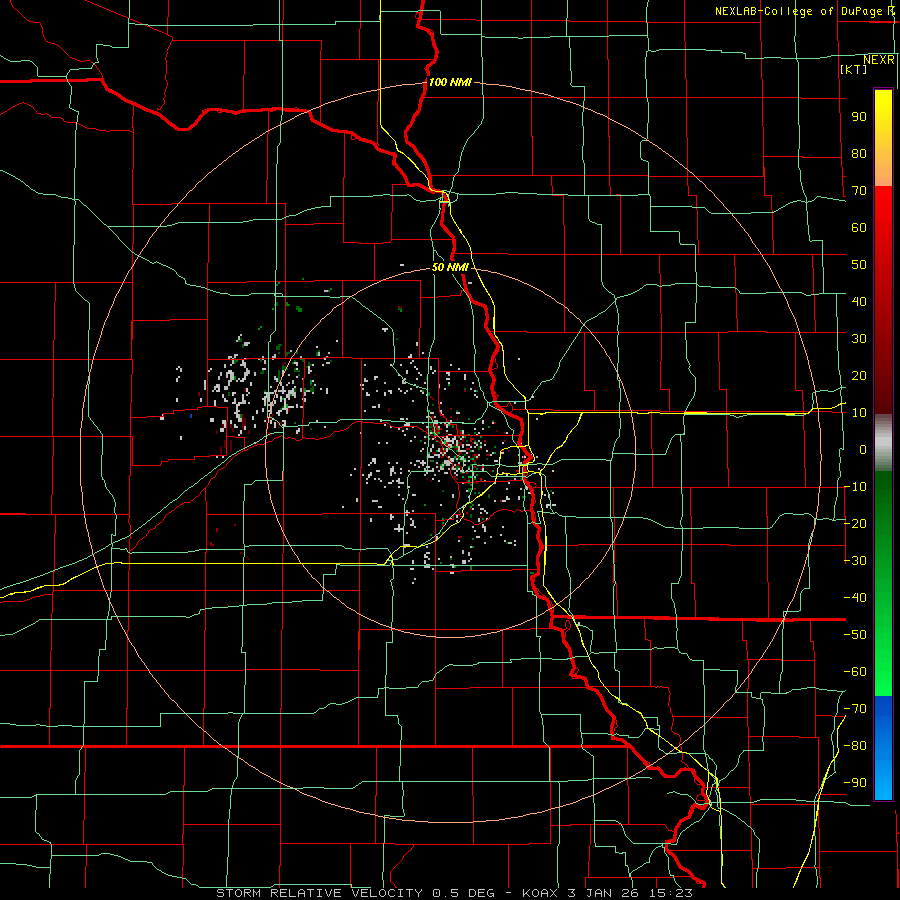Viewport: 900px width, 900px height.
Task: Click the 0 knot scale label
Action: click(x=863, y=449)
